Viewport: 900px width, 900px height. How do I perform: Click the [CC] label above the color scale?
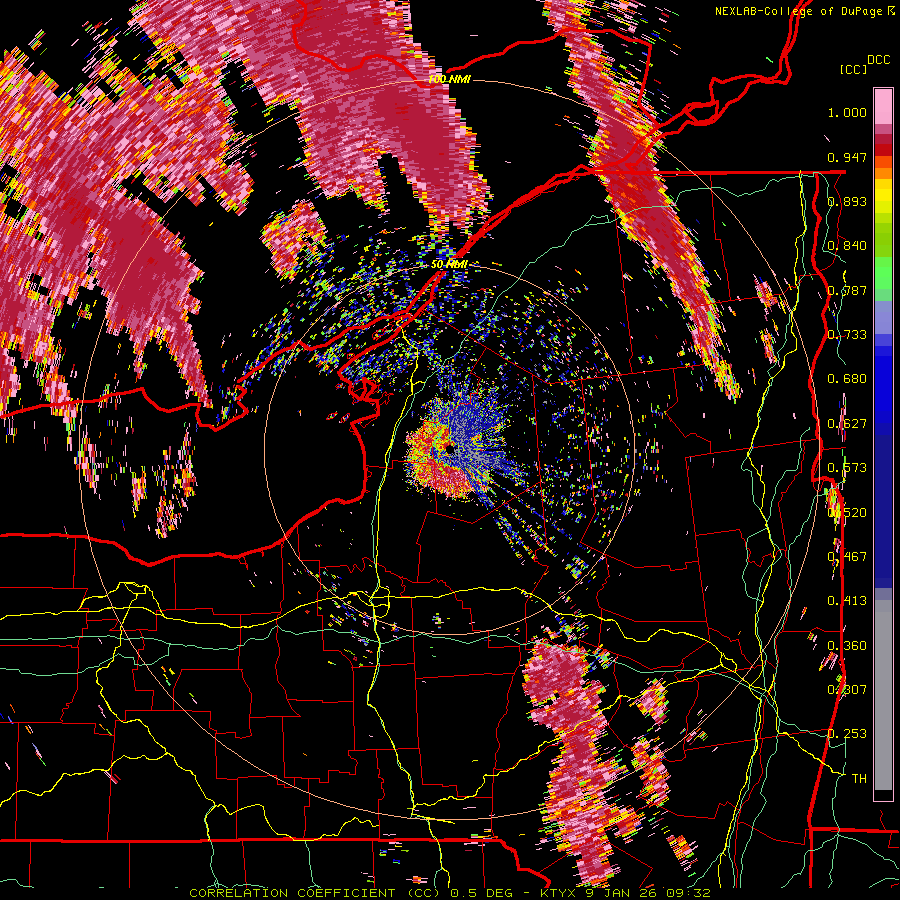coord(853,69)
